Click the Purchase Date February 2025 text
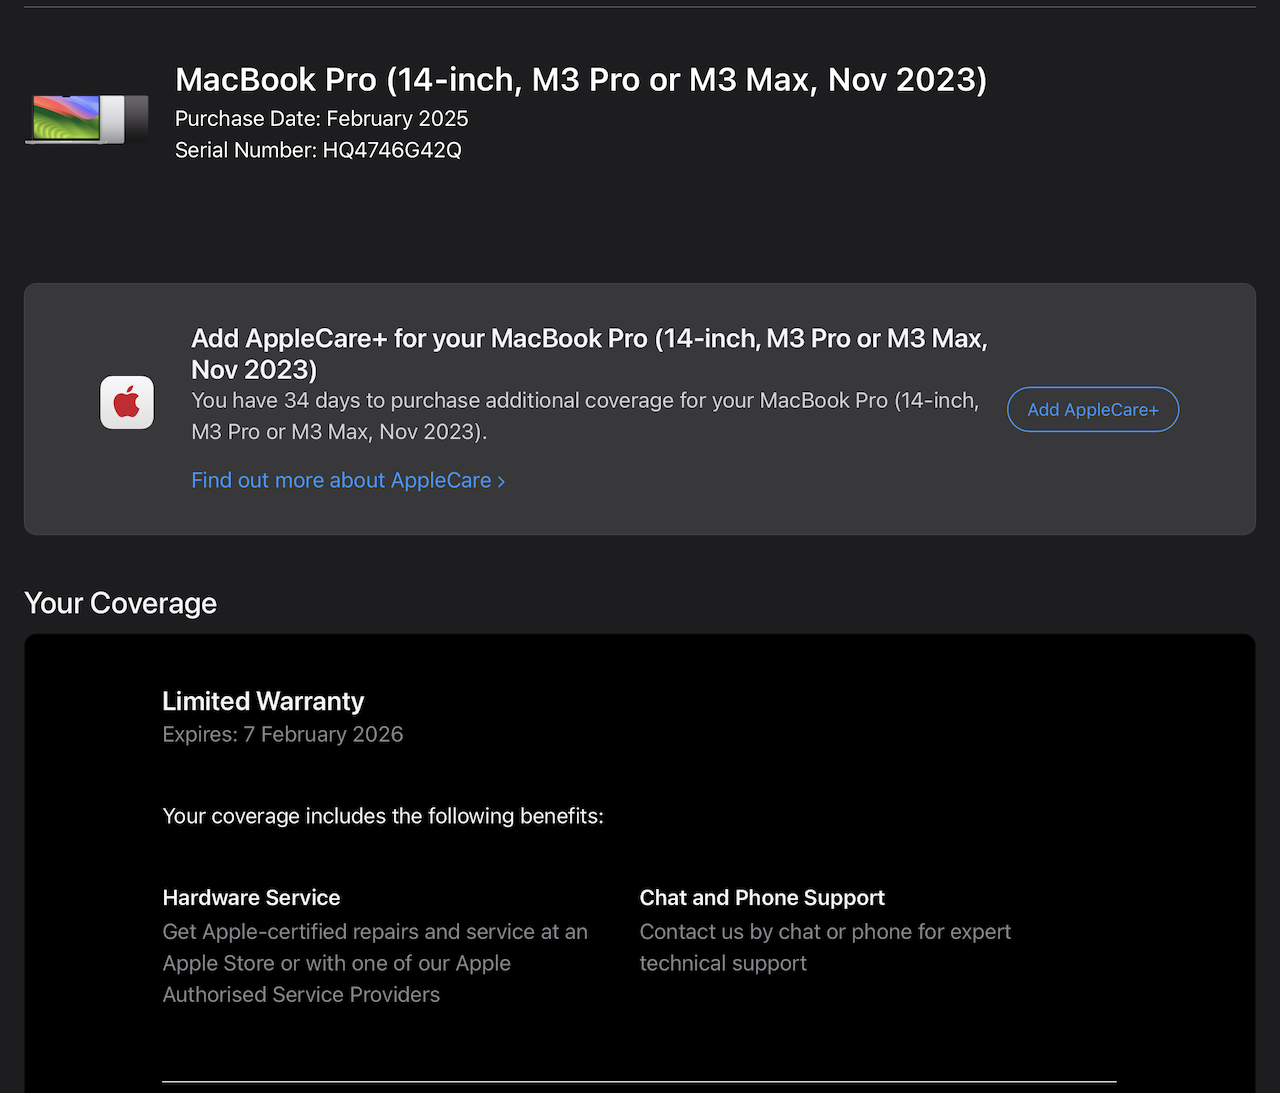The height and width of the screenshot is (1093, 1280). (322, 118)
